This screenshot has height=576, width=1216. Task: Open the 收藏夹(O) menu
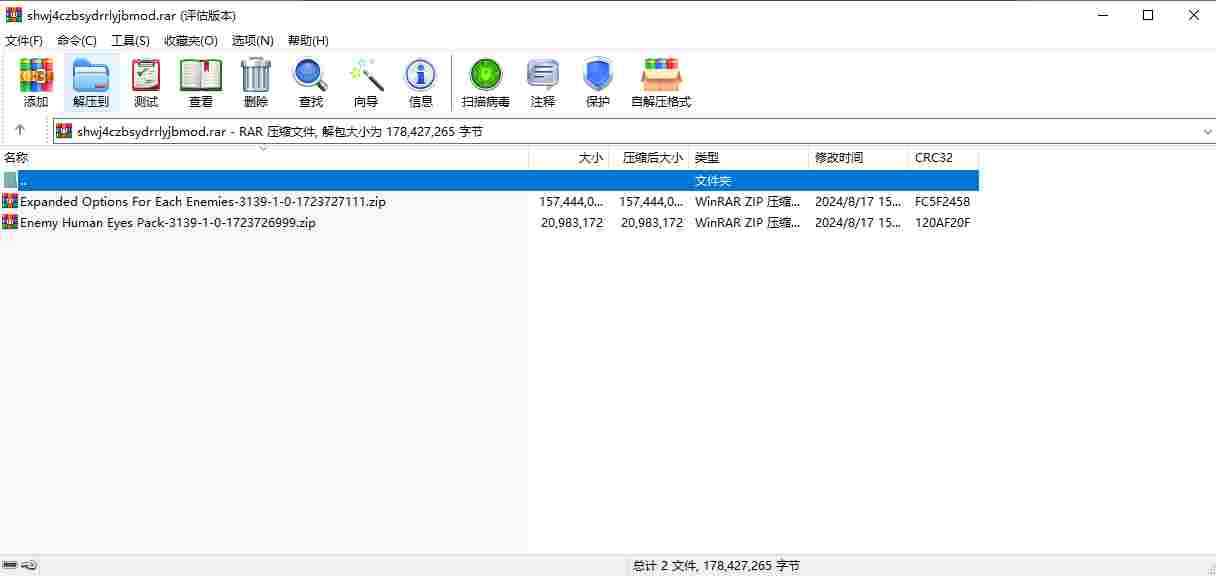191,41
